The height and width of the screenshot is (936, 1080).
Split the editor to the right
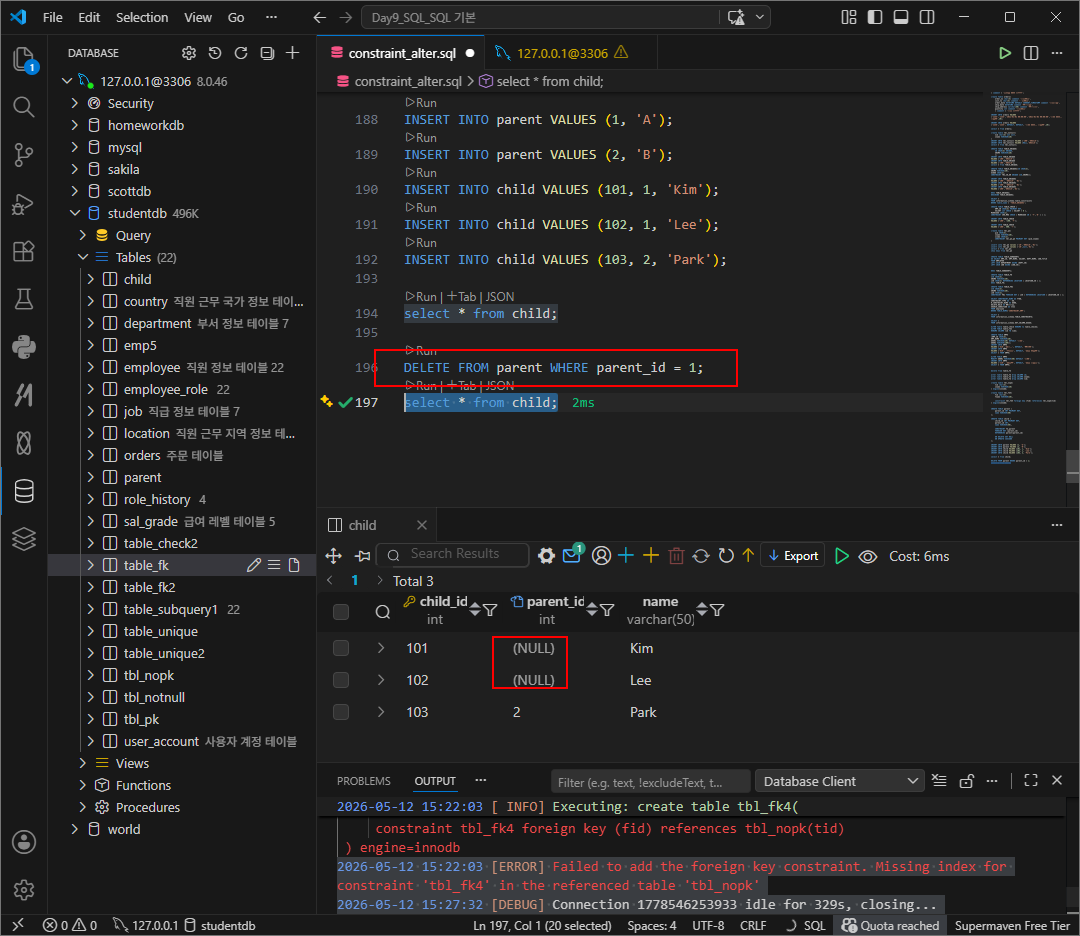tap(1031, 53)
